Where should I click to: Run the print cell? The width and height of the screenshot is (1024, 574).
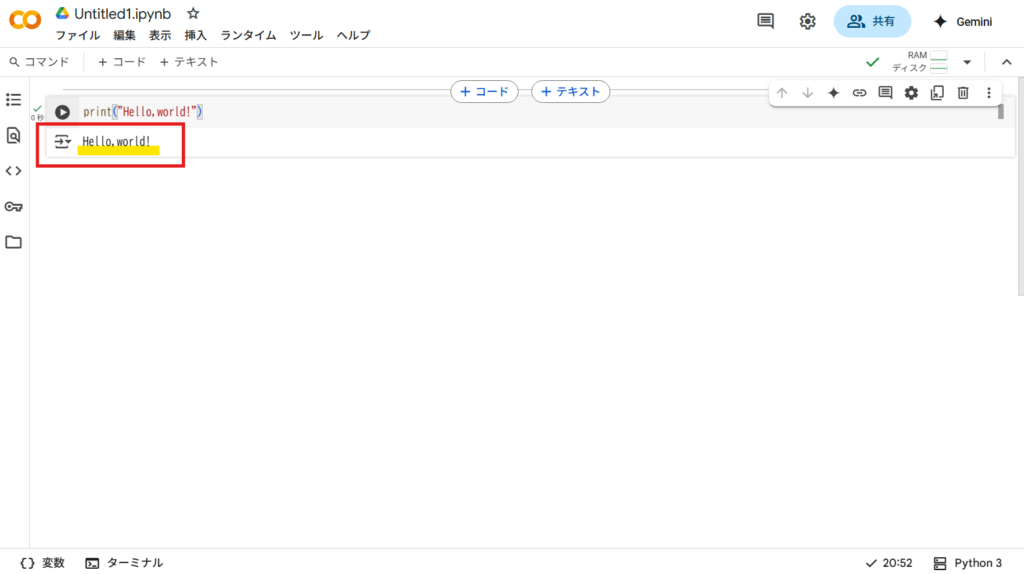[62, 112]
